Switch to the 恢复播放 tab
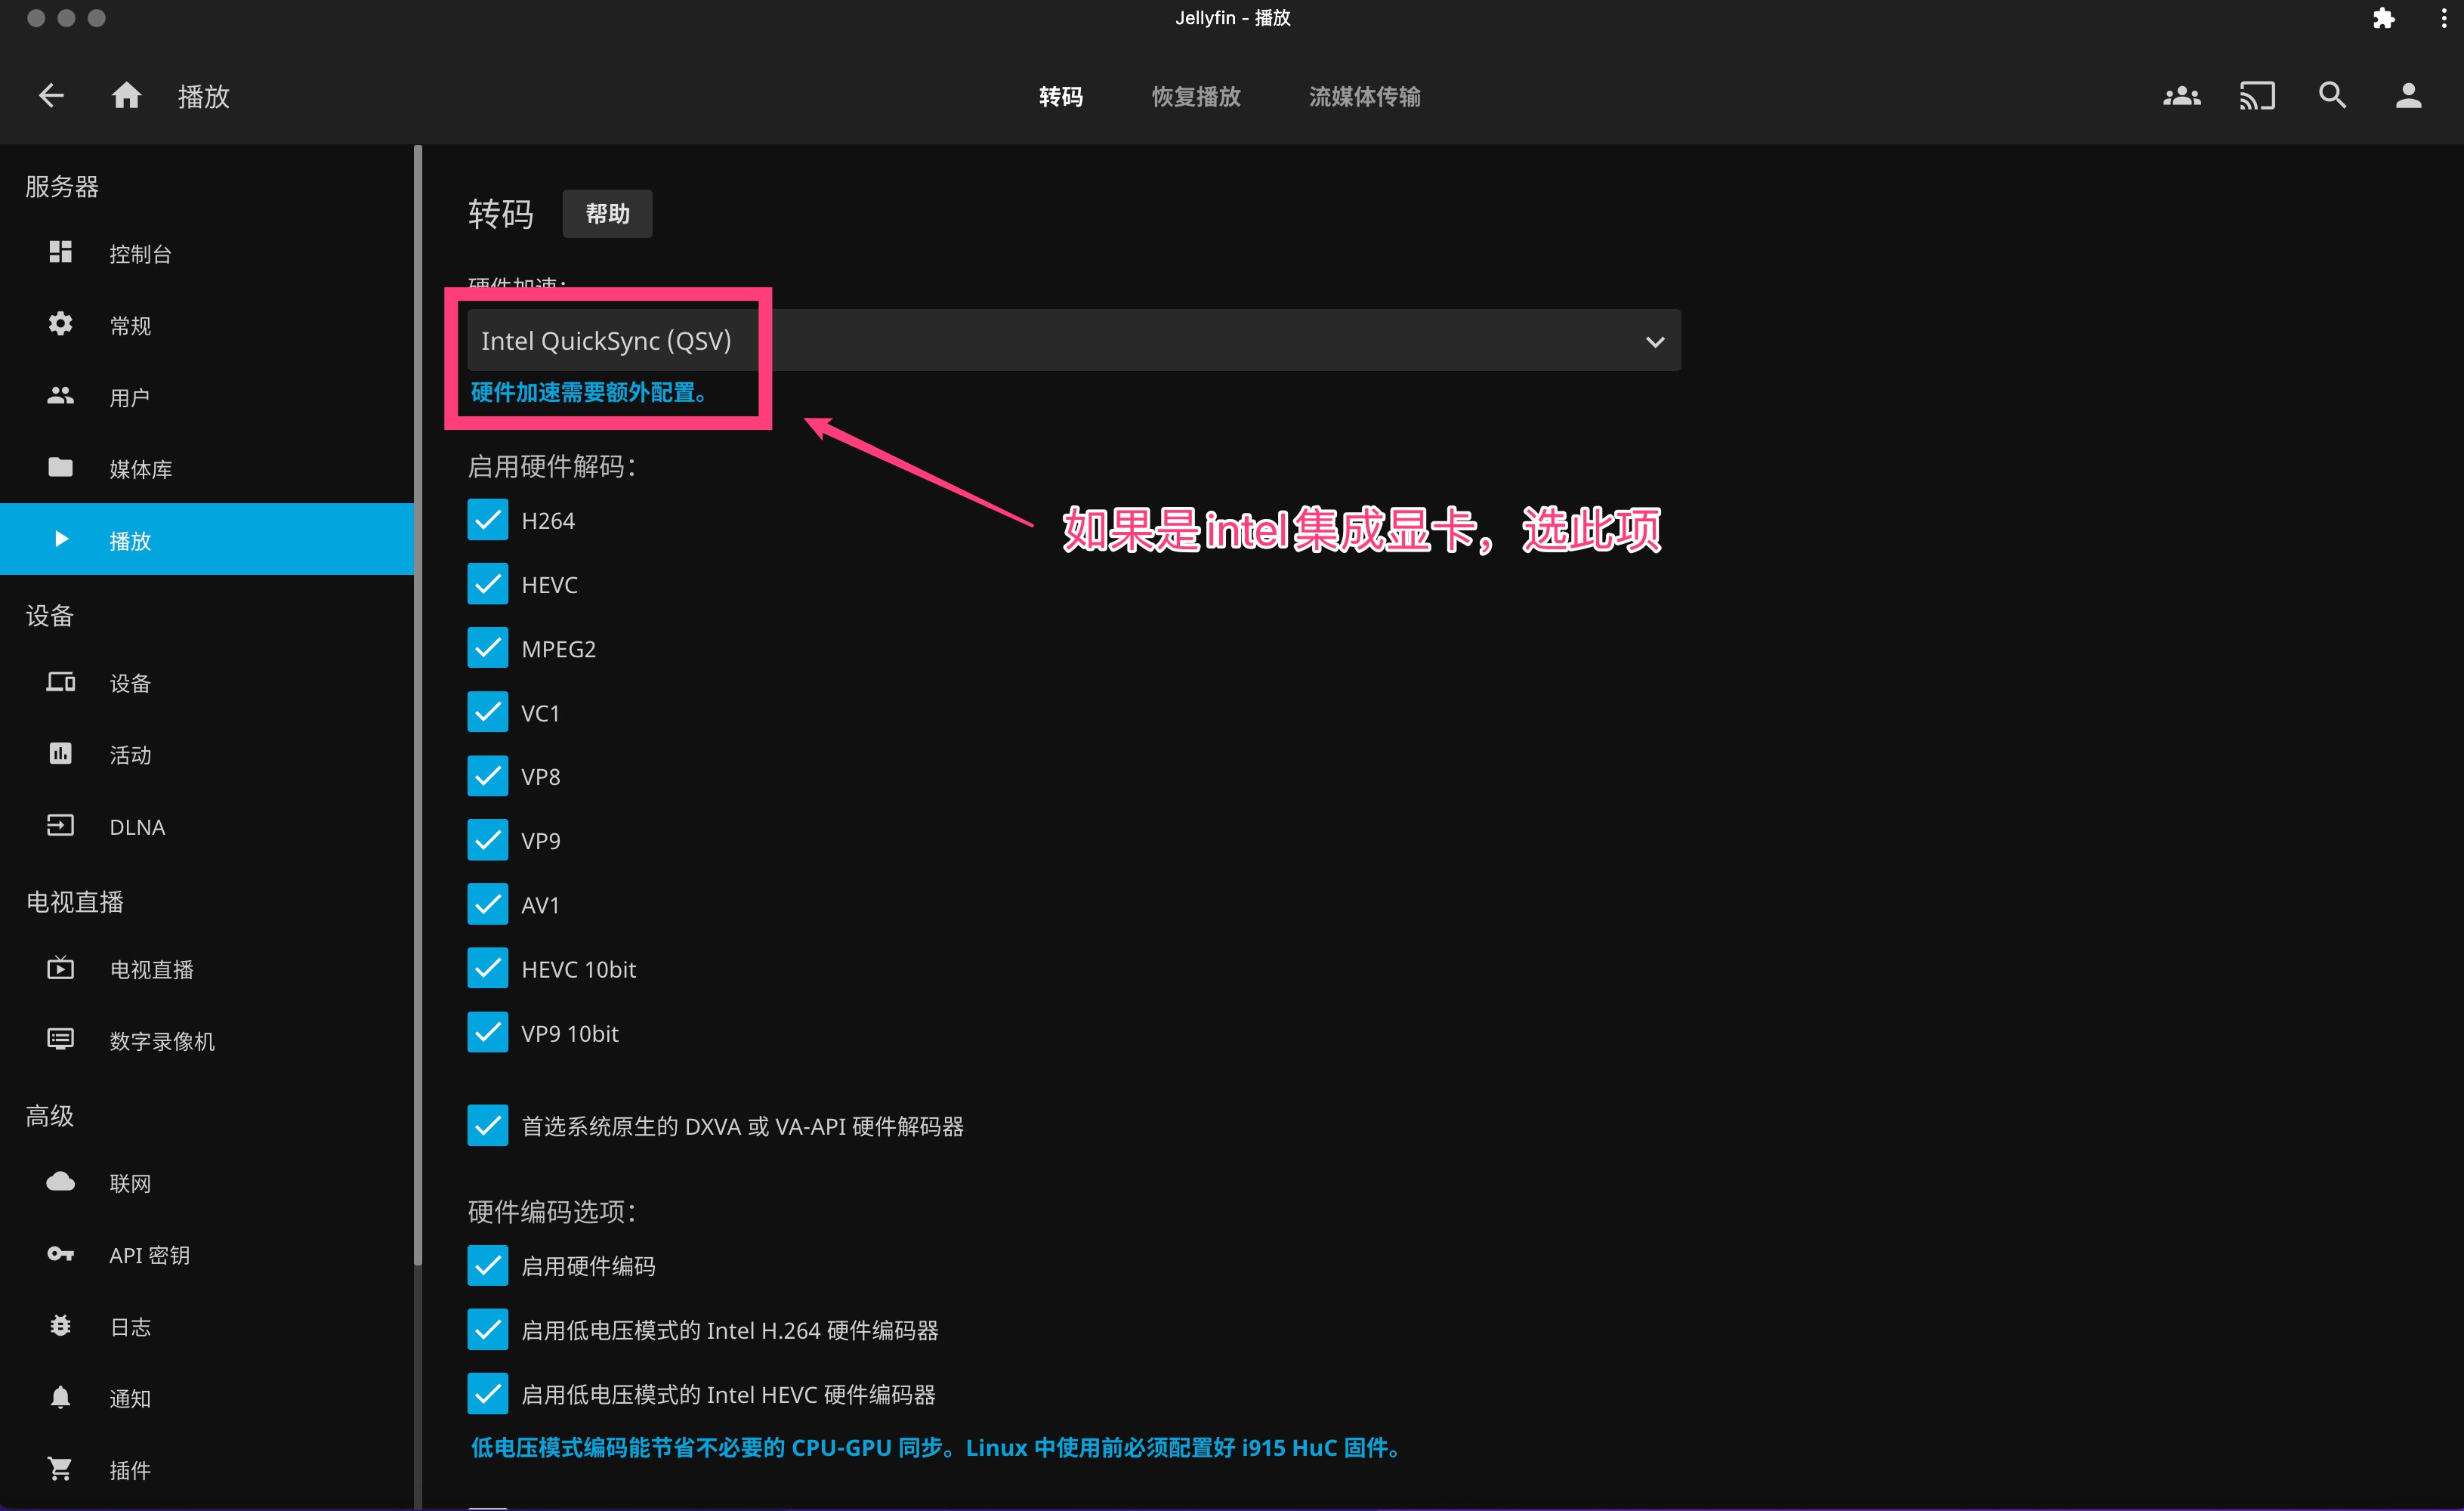The width and height of the screenshot is (2464, 1511). pyautogui.click(x=1195, y=96)
